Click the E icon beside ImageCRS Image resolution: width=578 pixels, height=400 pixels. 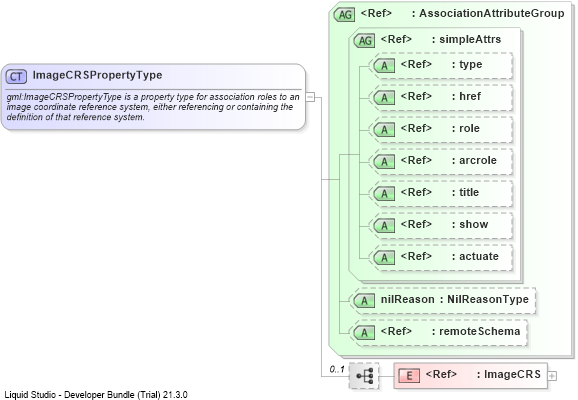pos(409,376)
